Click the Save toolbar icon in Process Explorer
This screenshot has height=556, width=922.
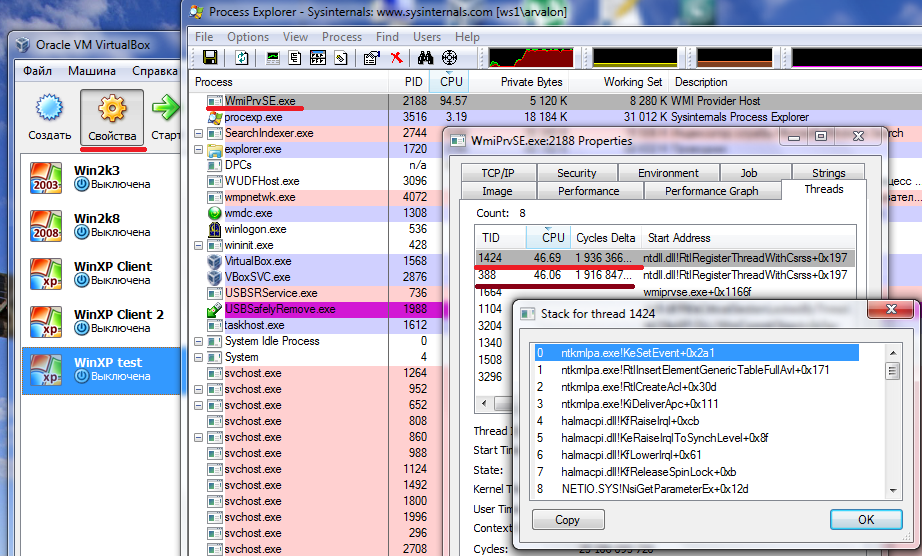210,57
